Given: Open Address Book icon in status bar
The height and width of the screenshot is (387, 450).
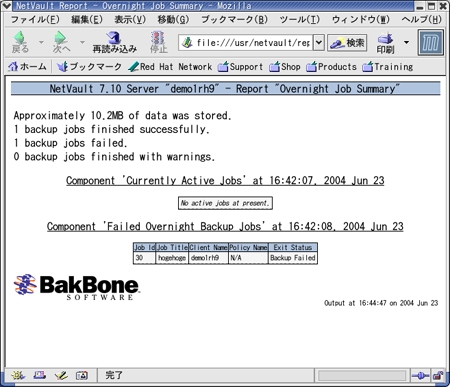Looking at the screenshot, I should (82, 376).
